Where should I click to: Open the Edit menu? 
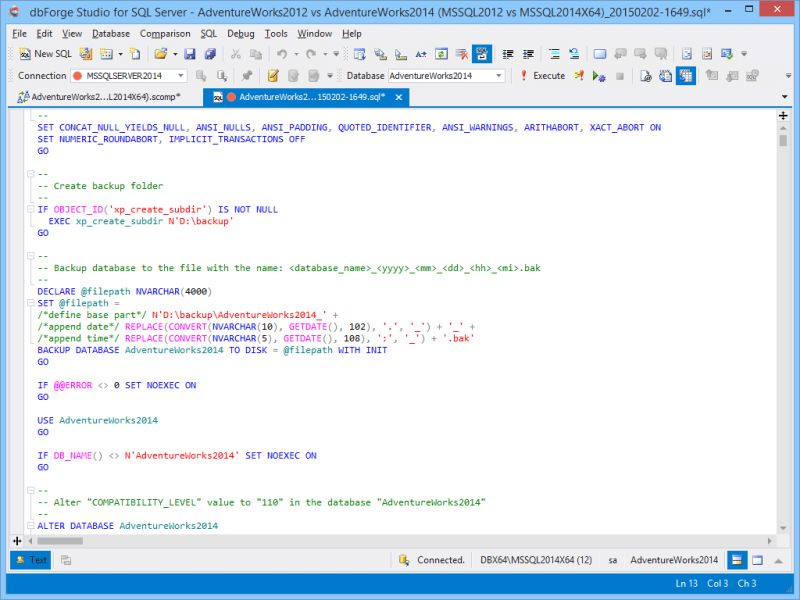point(44,34)
